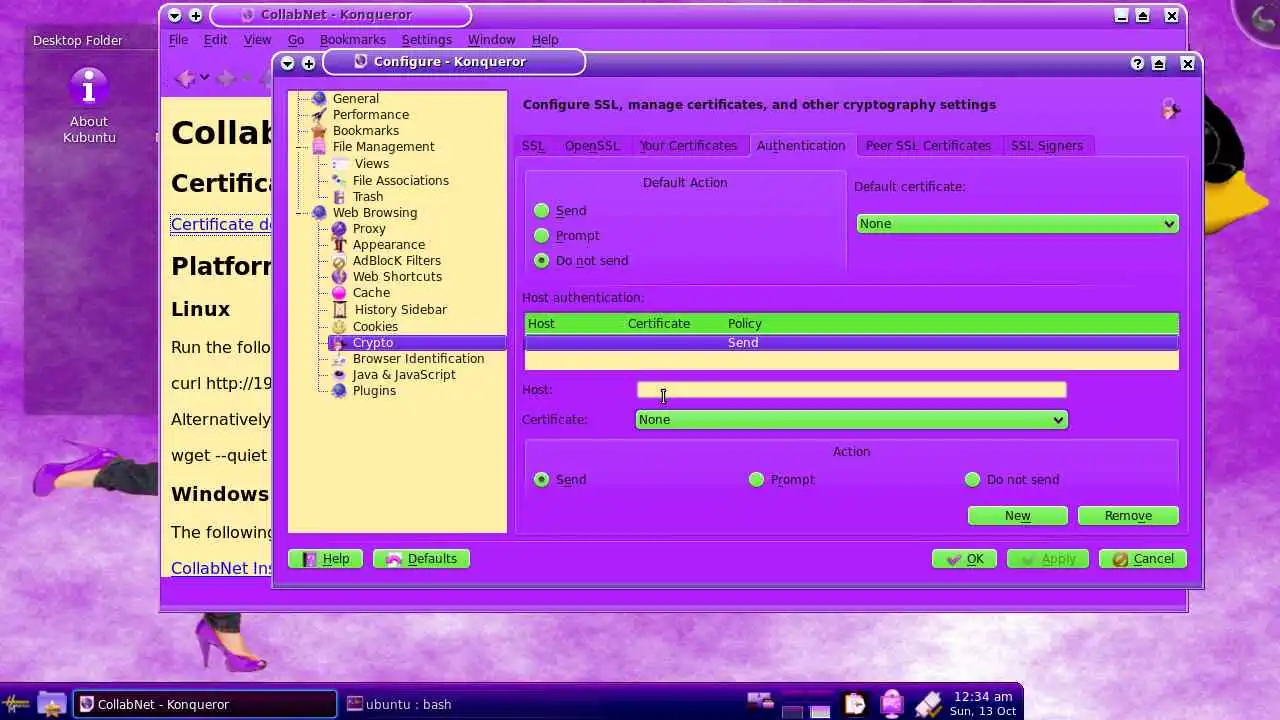1280x720 pixels.
Task: Open the Your Certificates tab
Action: (688, 145)
